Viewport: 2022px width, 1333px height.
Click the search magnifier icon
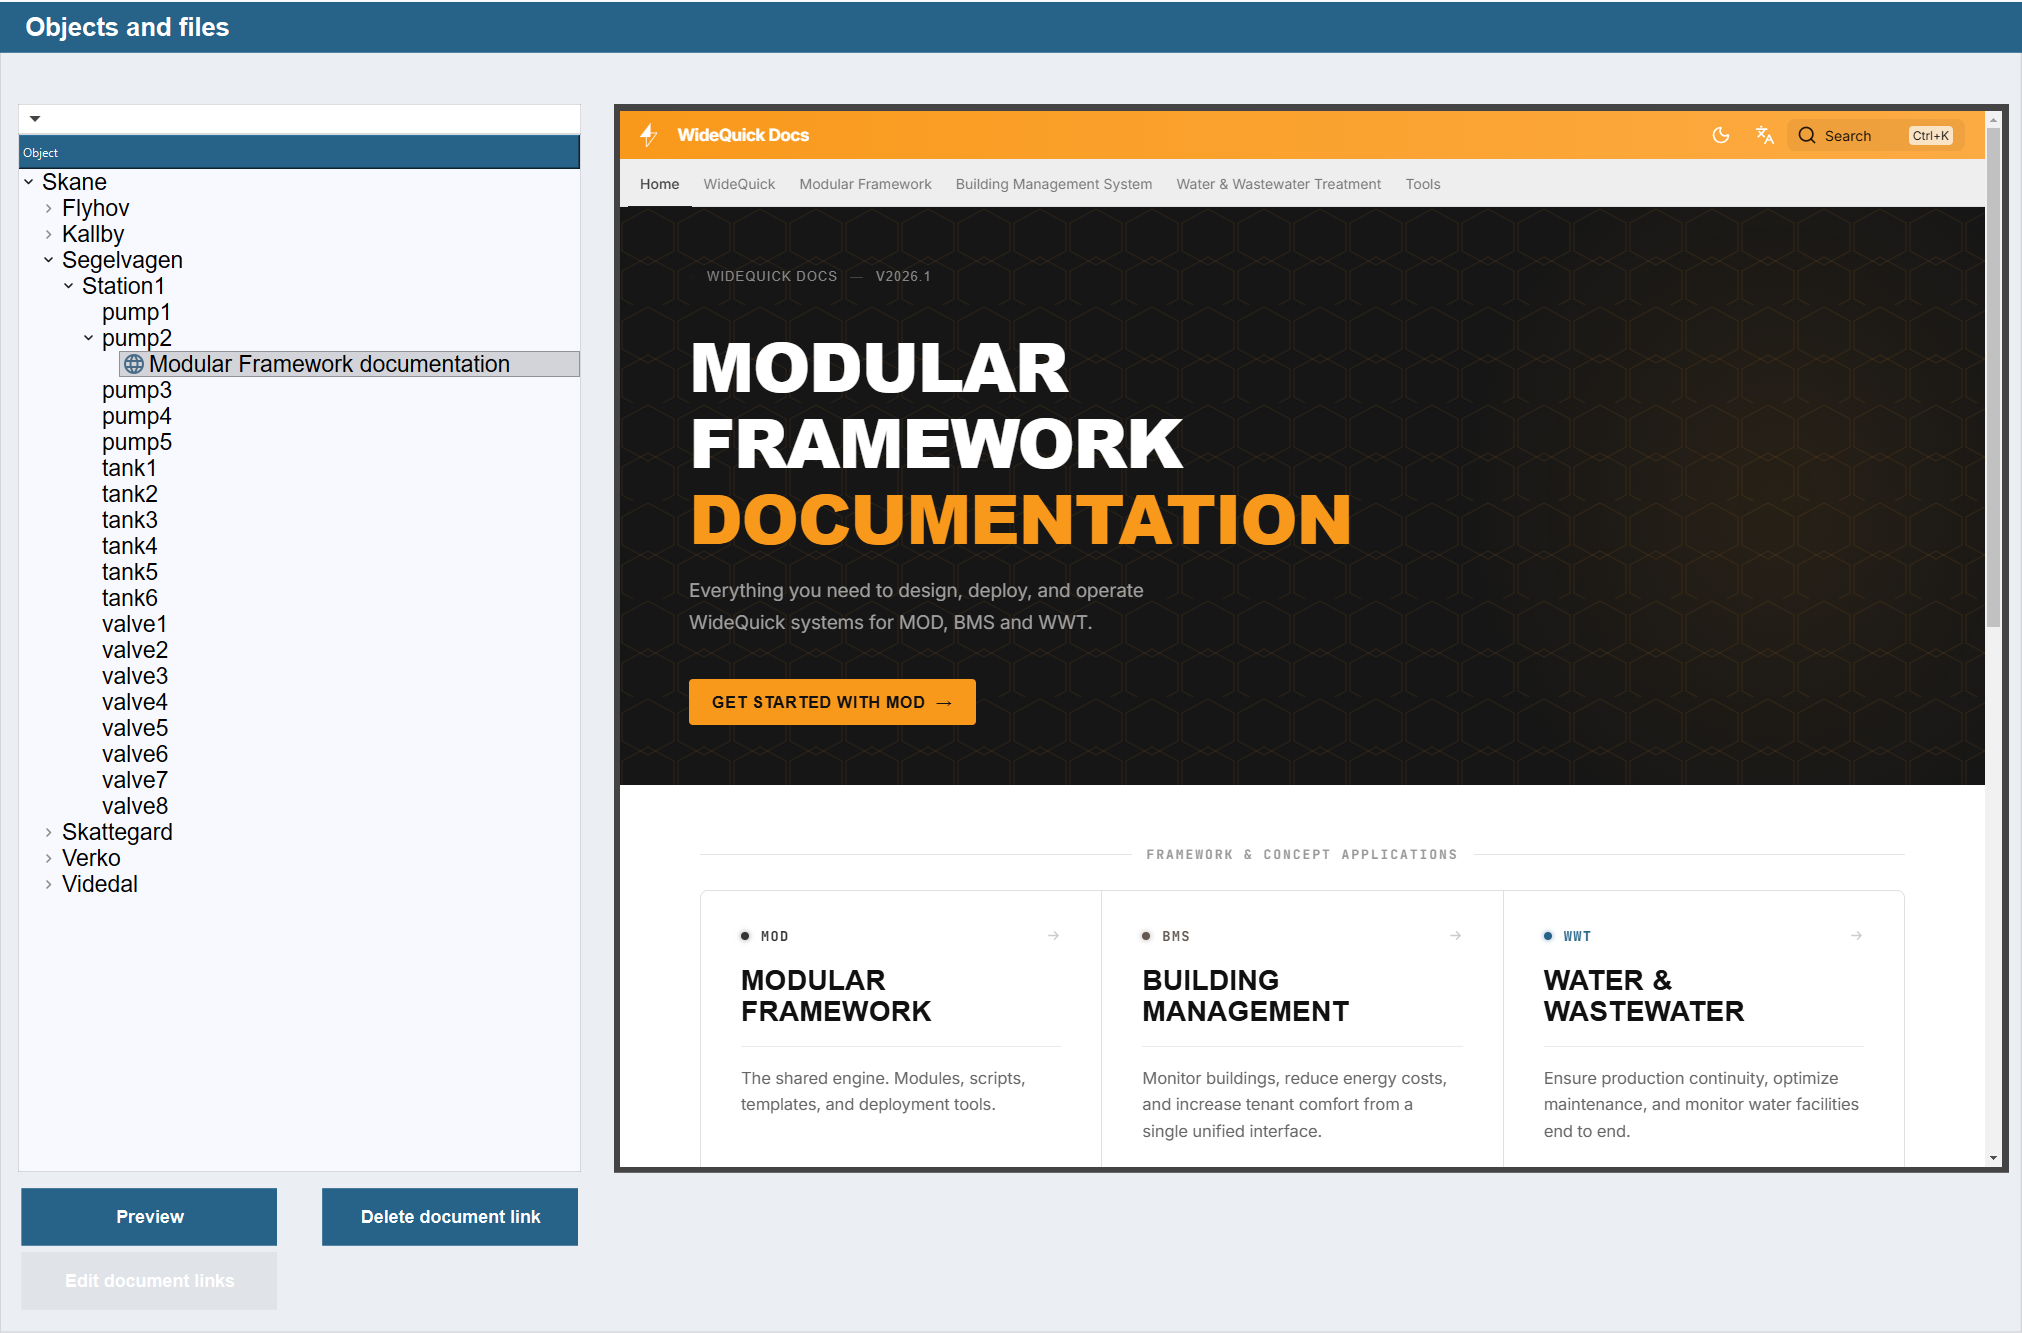[1807, 135]
